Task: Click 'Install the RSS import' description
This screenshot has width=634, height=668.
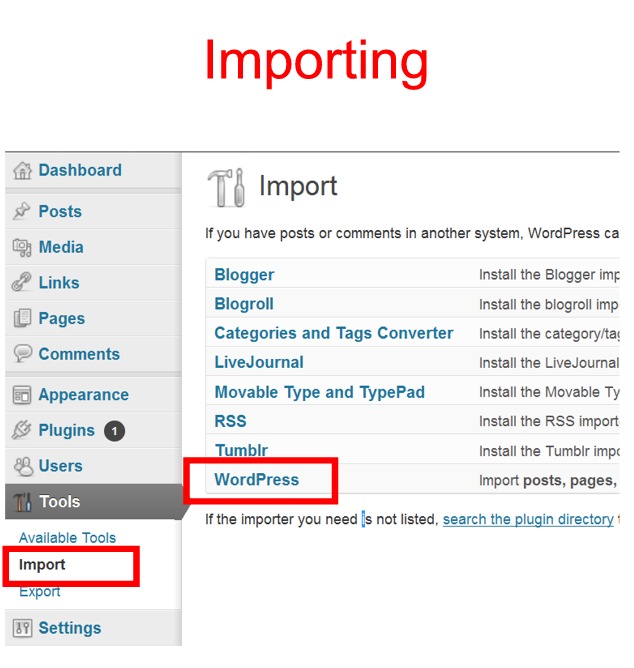Action: [549, 421]
